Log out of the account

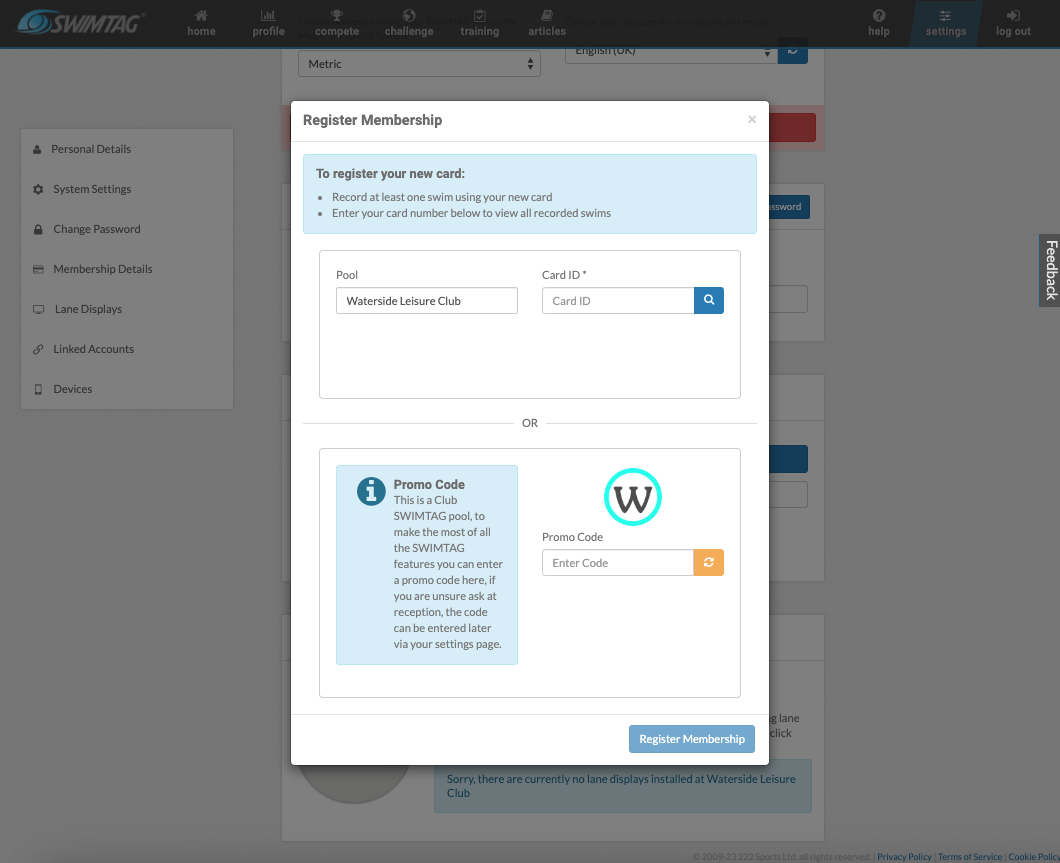1013,23
